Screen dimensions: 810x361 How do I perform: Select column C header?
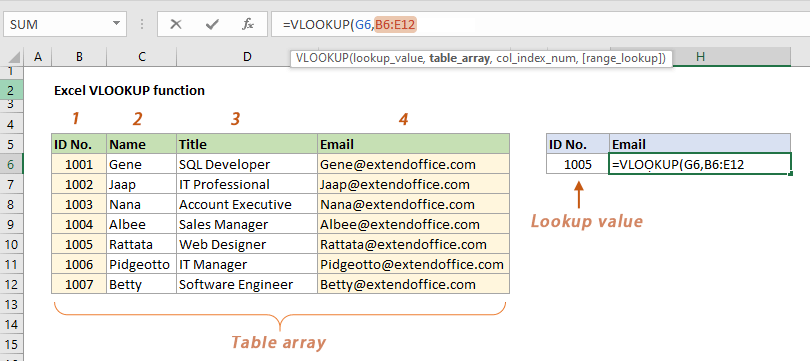pos(142,57)
